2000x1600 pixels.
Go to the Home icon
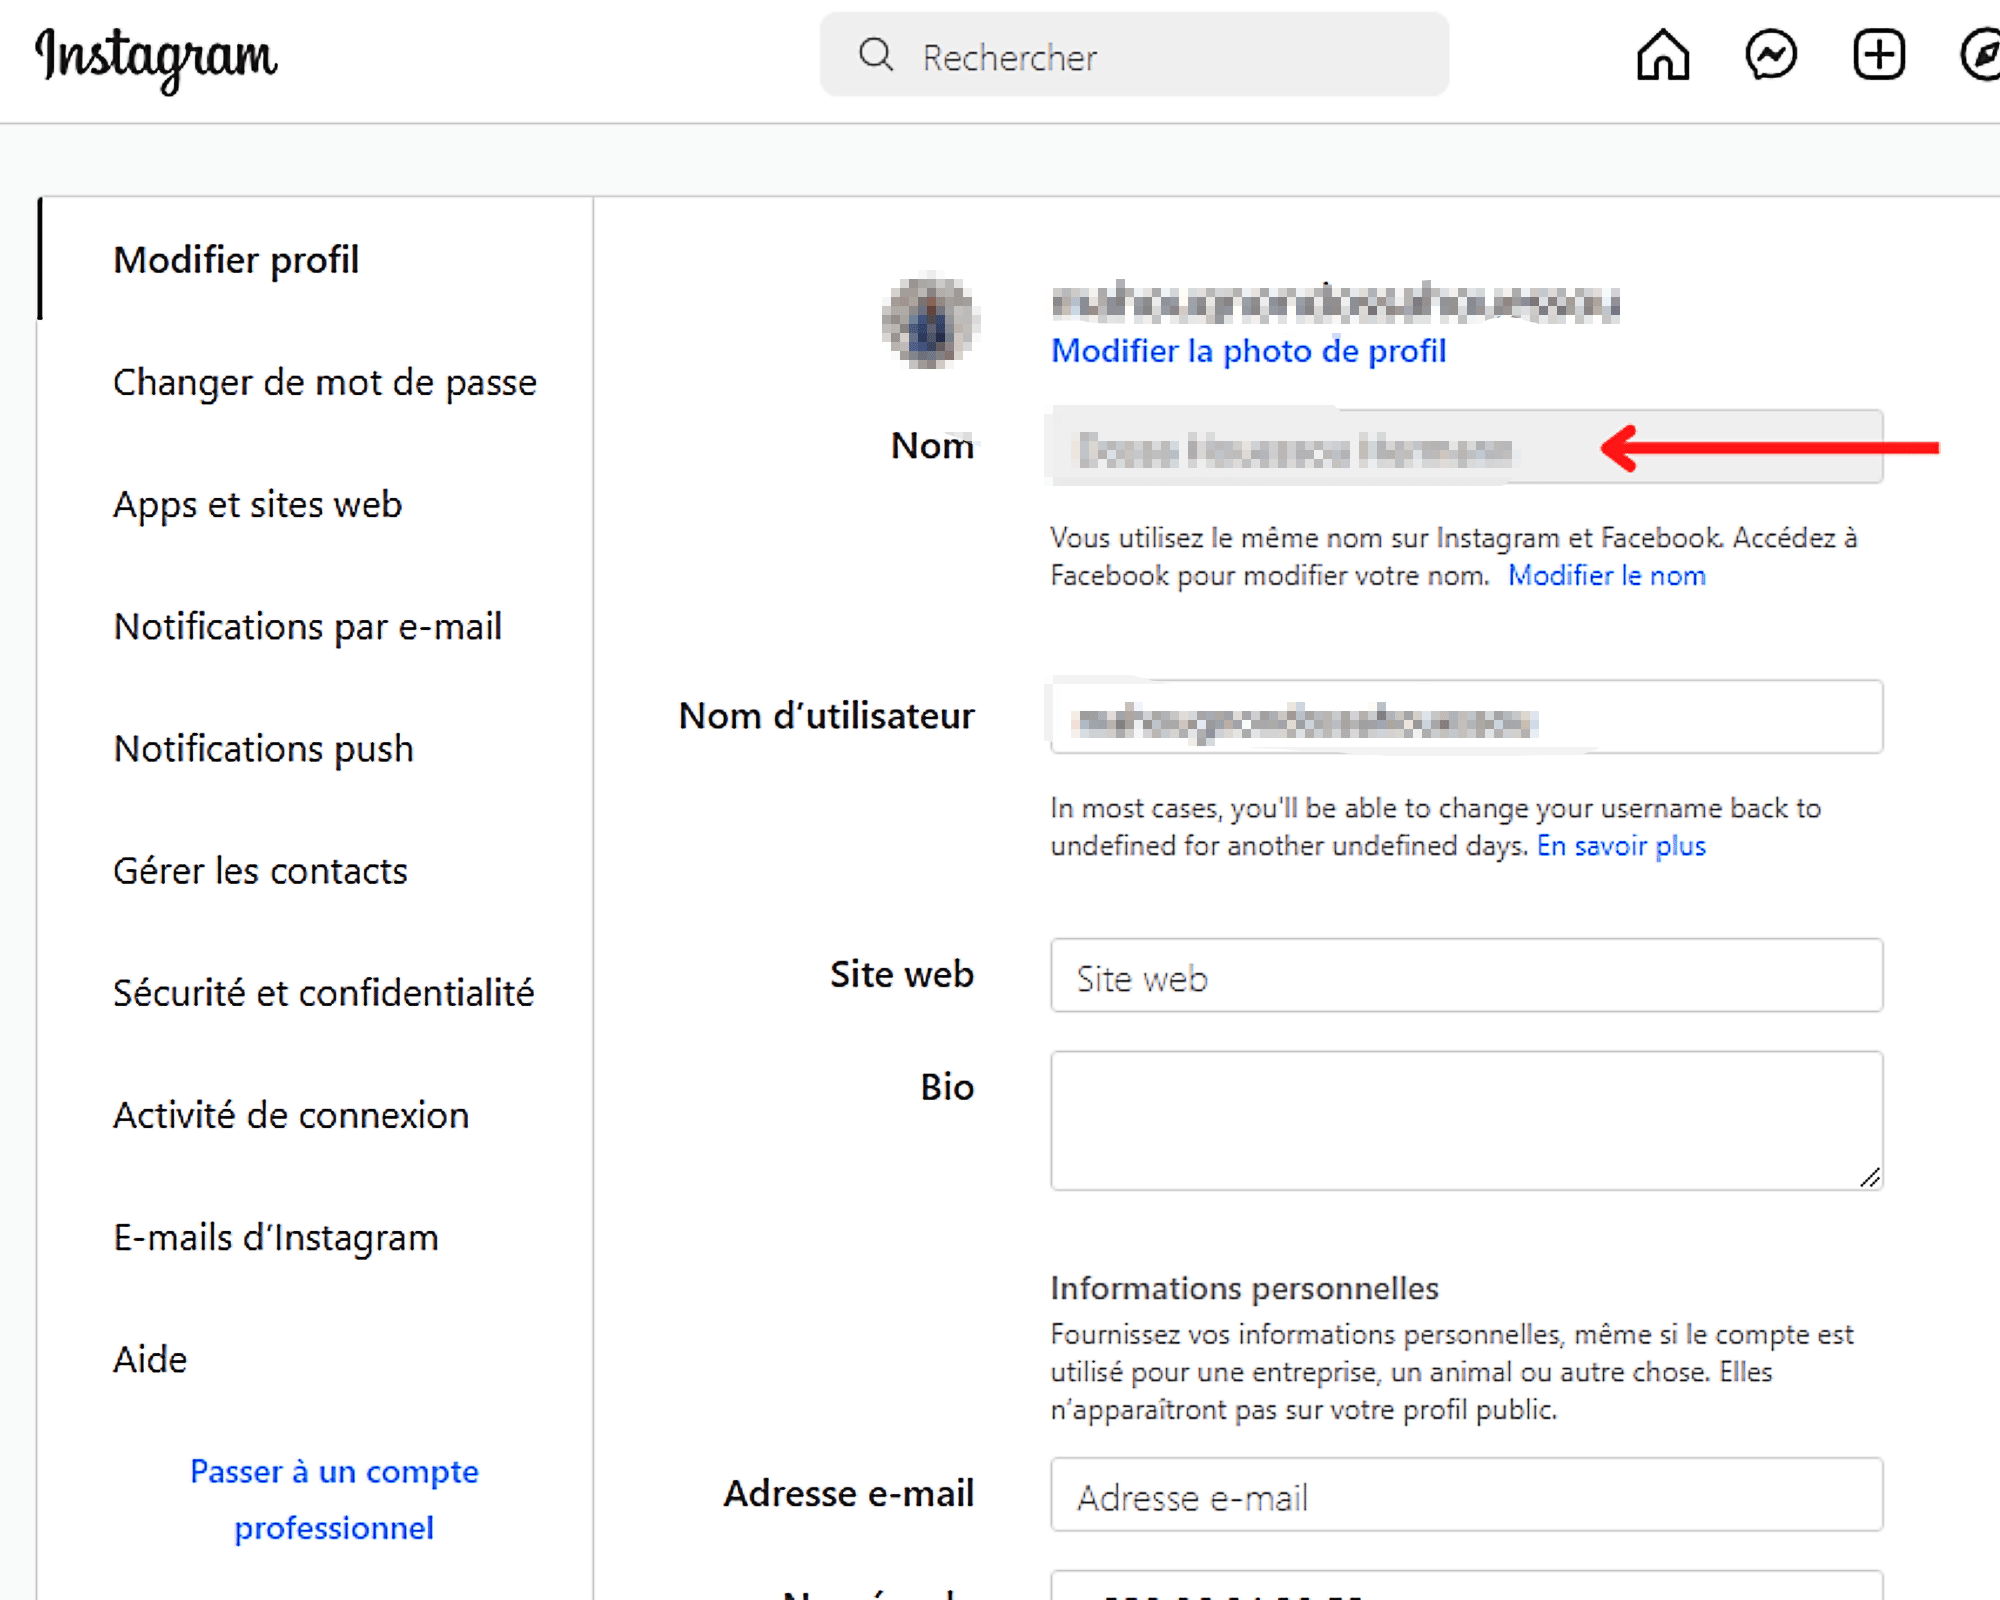[1663, 55]
